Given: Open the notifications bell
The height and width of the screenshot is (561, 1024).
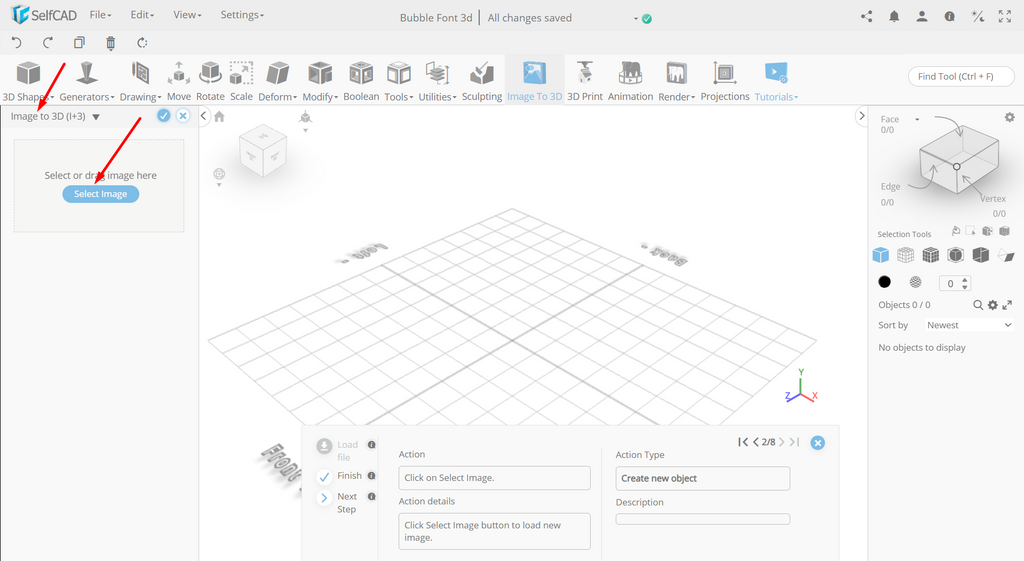Looking at the screenshot, I should pos(894,16).
